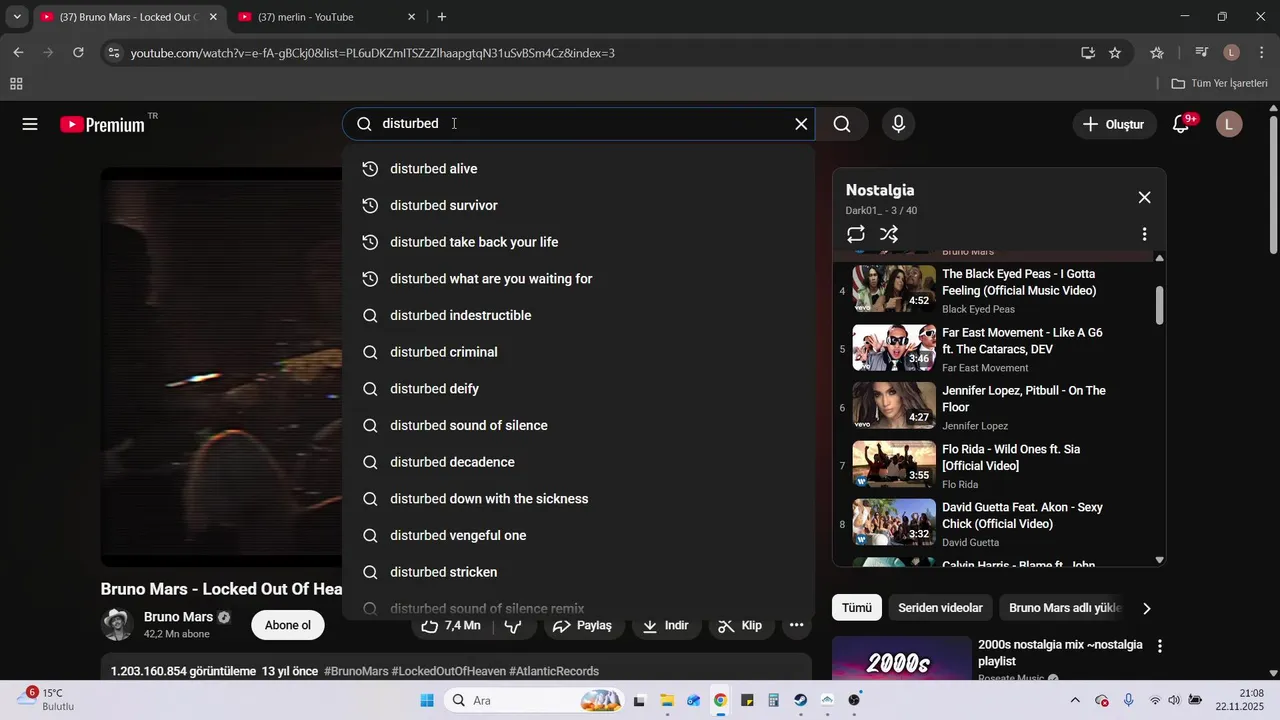Select suggestion disturbed sound of silence
Viewport: 1280px width, 720px height.
click(x=578, y=425)
